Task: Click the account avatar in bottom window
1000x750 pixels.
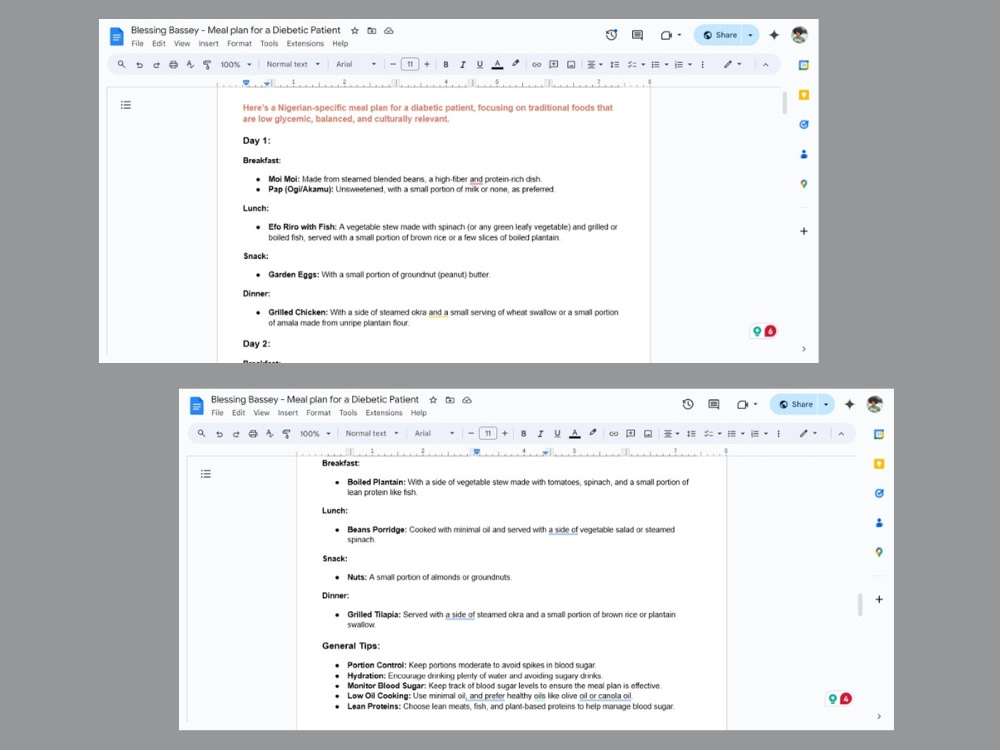Action: coord(874,404)
